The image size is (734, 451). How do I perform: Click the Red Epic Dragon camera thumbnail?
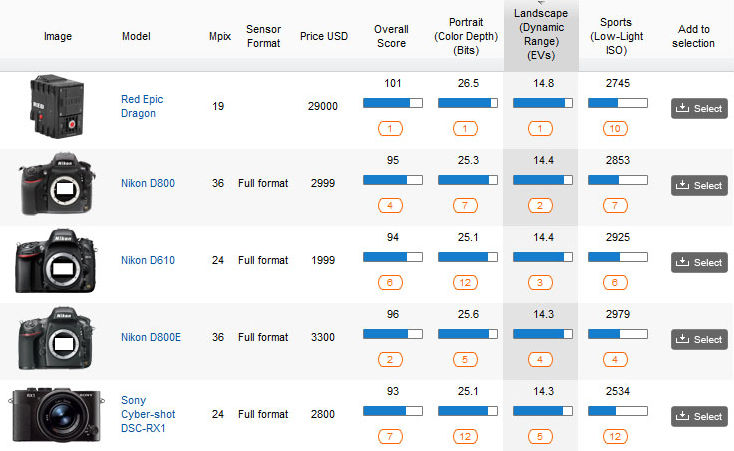(x=57, y=109)
